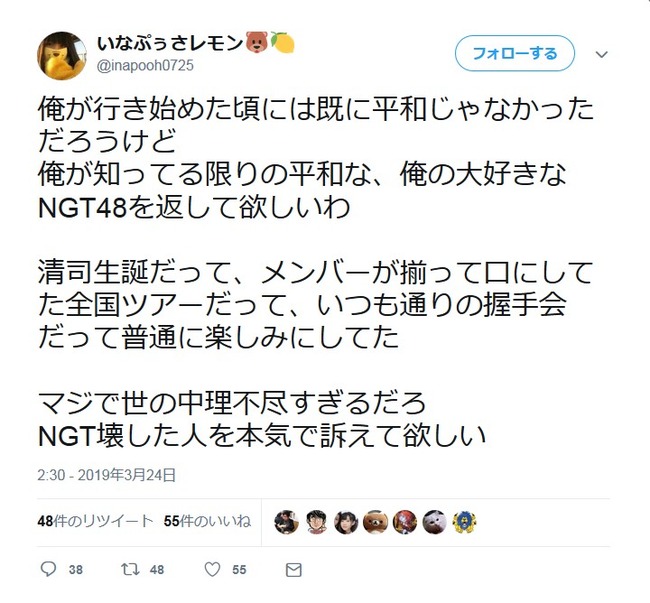
Task: Click the @inapooh0725 username handle
Action: (145, 65)
